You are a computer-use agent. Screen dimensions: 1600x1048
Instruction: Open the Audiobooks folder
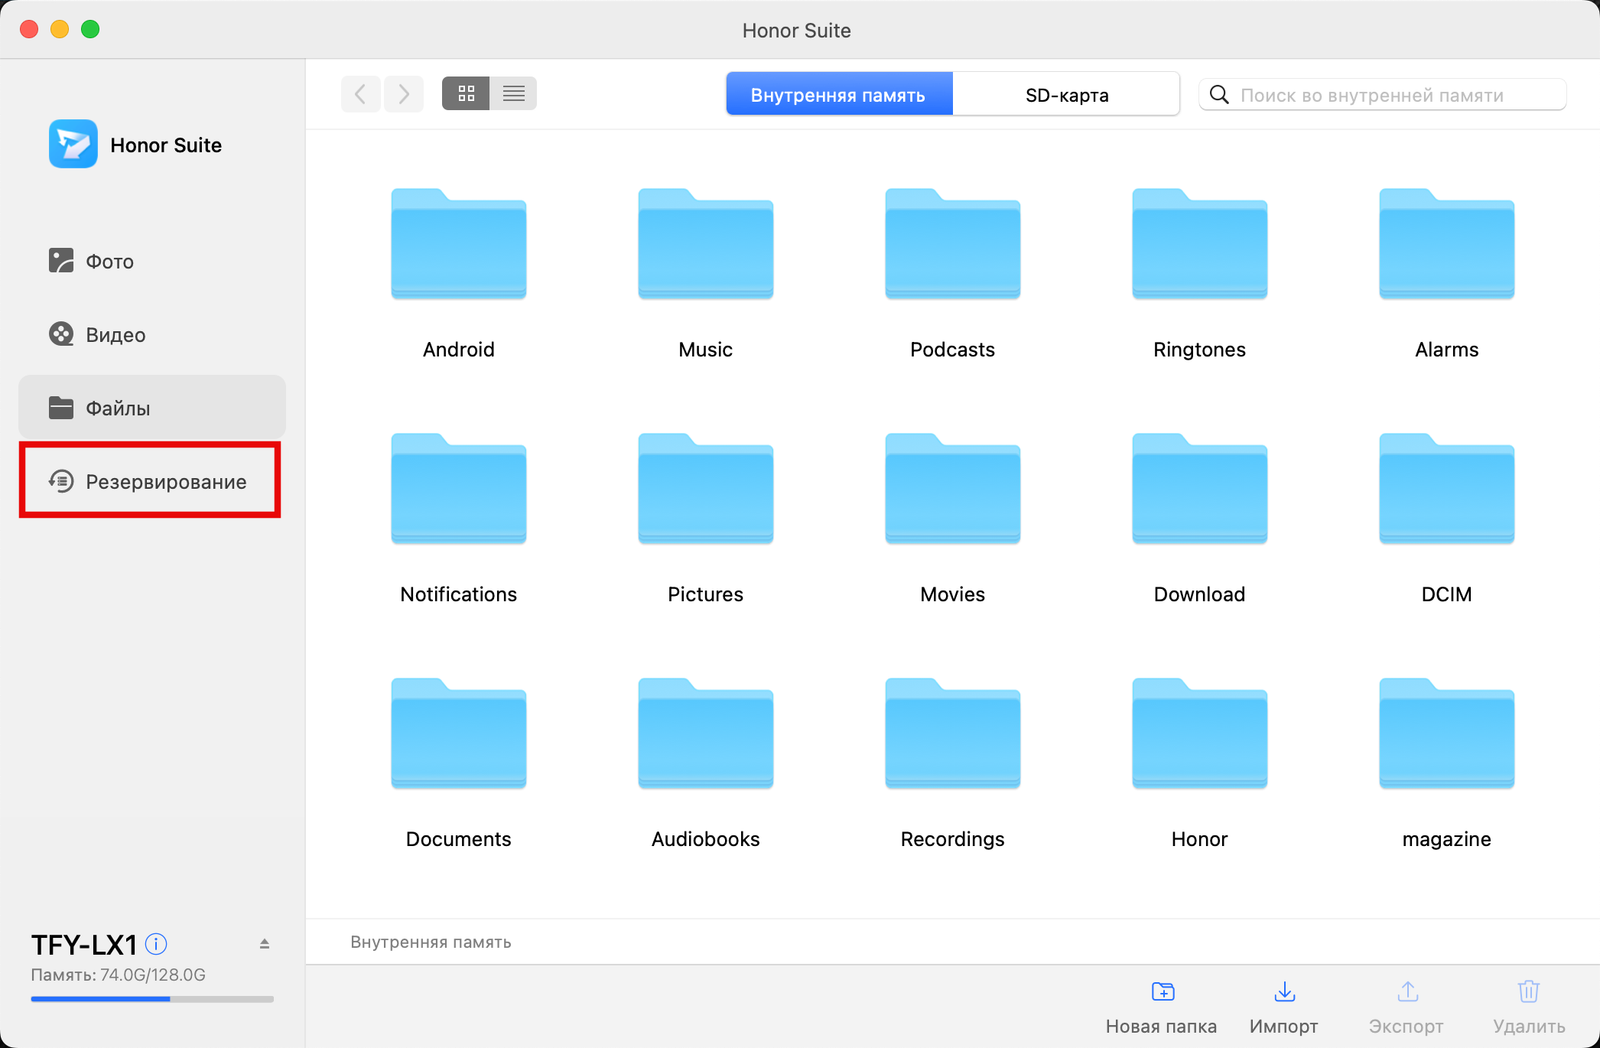705,734
